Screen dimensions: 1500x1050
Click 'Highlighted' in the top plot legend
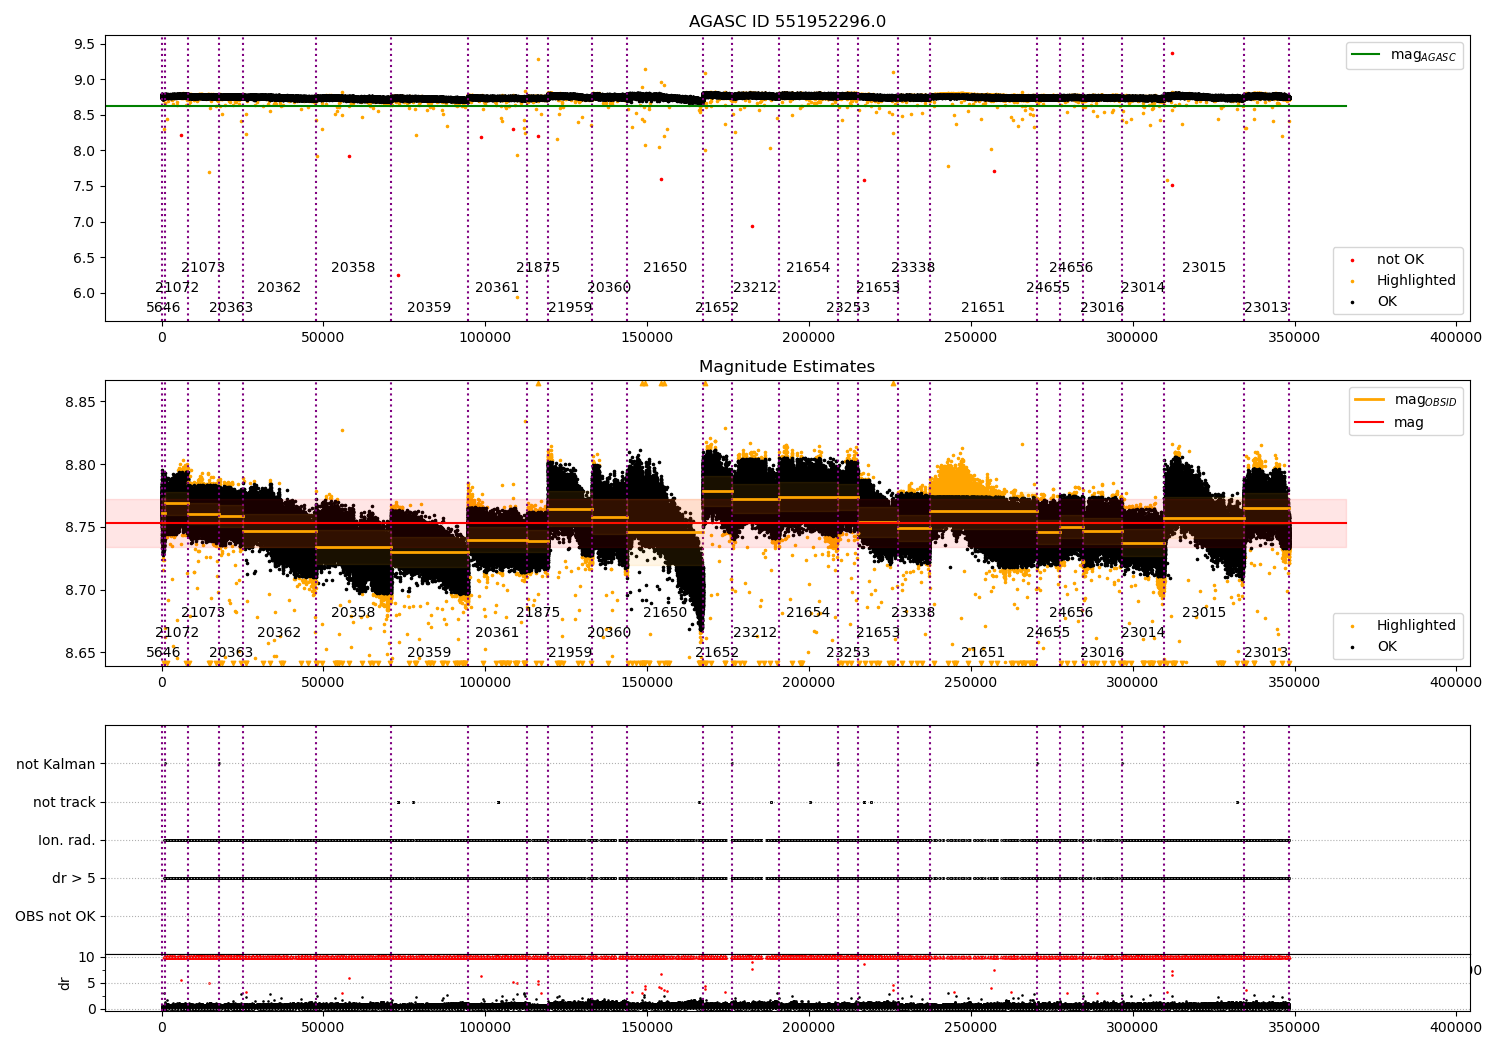pos(1416,281)
